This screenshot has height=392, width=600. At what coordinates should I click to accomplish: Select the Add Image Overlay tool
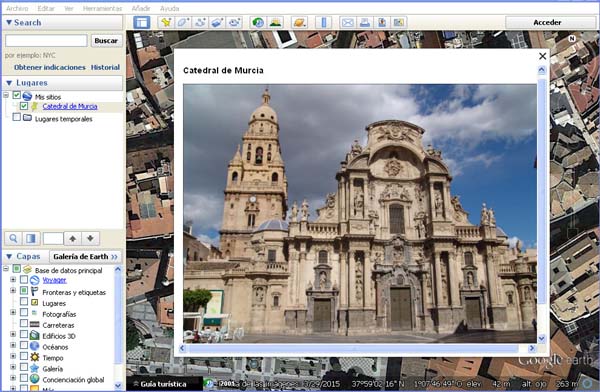(x=217, y=22)
